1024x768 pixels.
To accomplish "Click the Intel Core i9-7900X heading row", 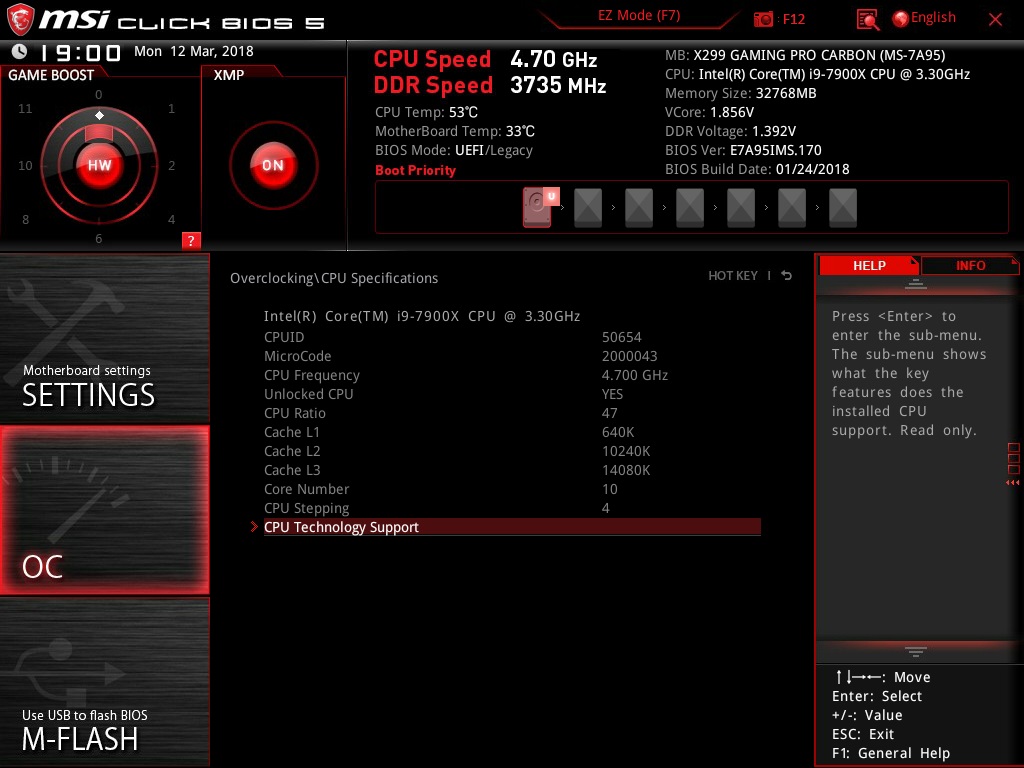I will (422, 316).
